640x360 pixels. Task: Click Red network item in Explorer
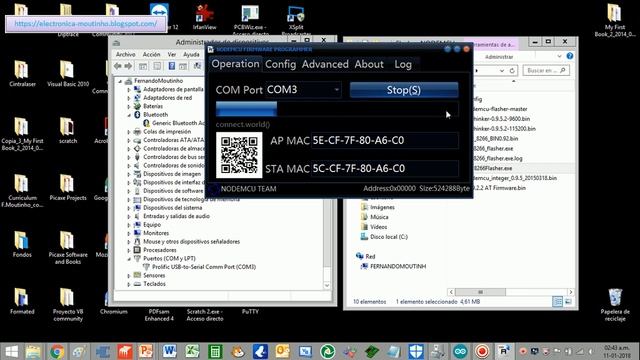370,256
